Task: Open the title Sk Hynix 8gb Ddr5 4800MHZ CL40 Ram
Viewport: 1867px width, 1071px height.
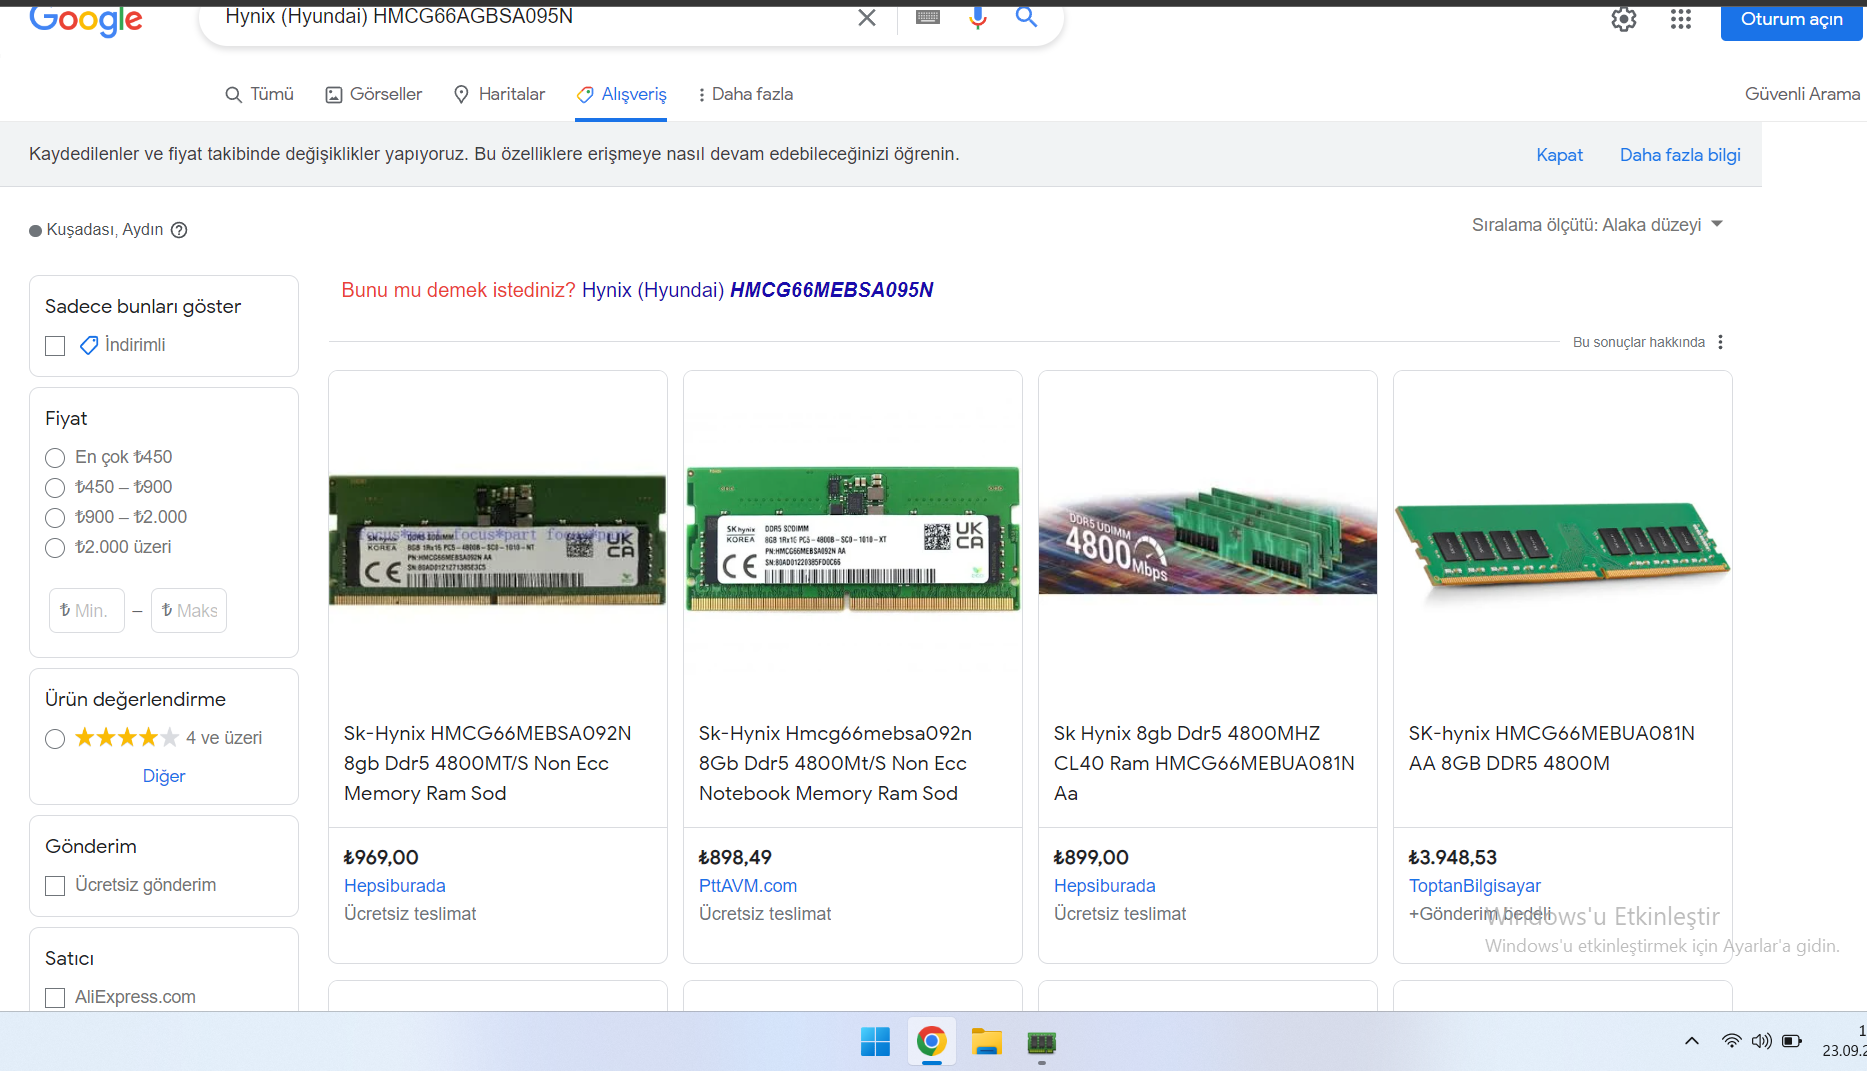Action: pos(1204,763)
